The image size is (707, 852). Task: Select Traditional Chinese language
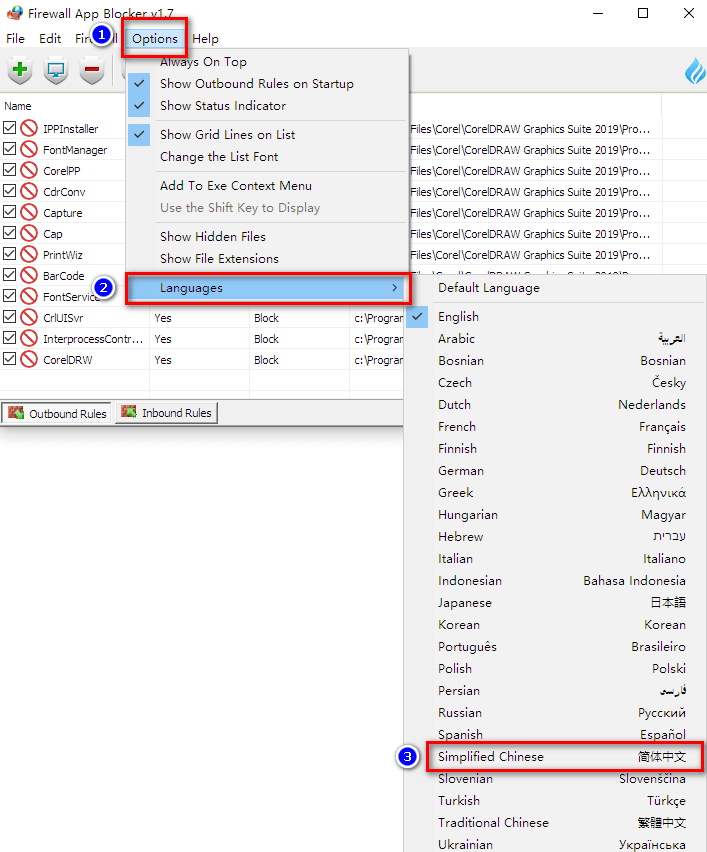[555, 823]
